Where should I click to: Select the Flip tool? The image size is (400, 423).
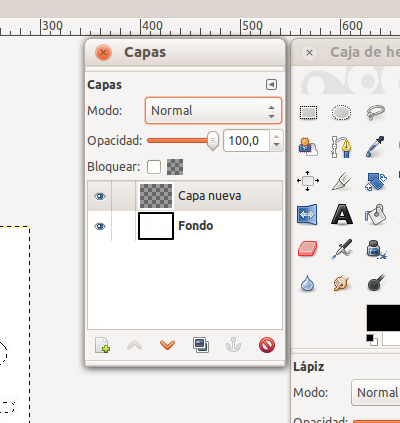tap(307, 215)
